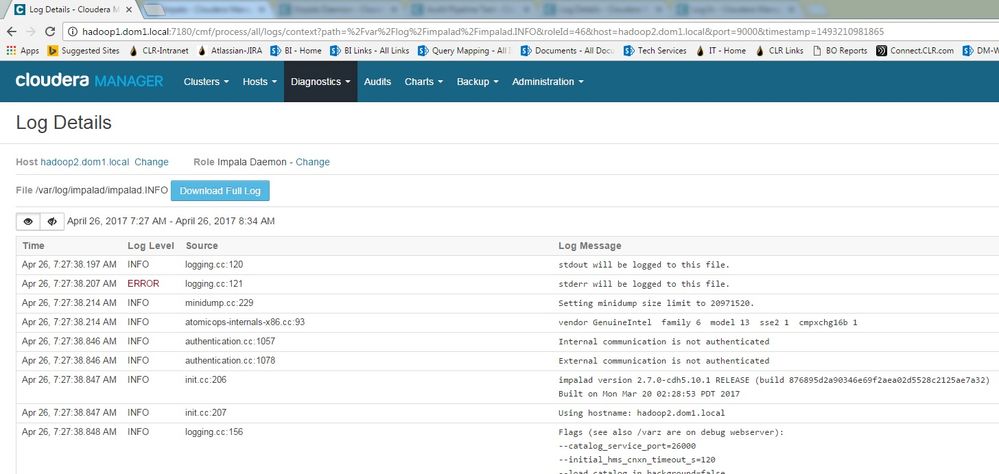Click the browser back arrow
This screenshot has height=474, width=999.
11,31
